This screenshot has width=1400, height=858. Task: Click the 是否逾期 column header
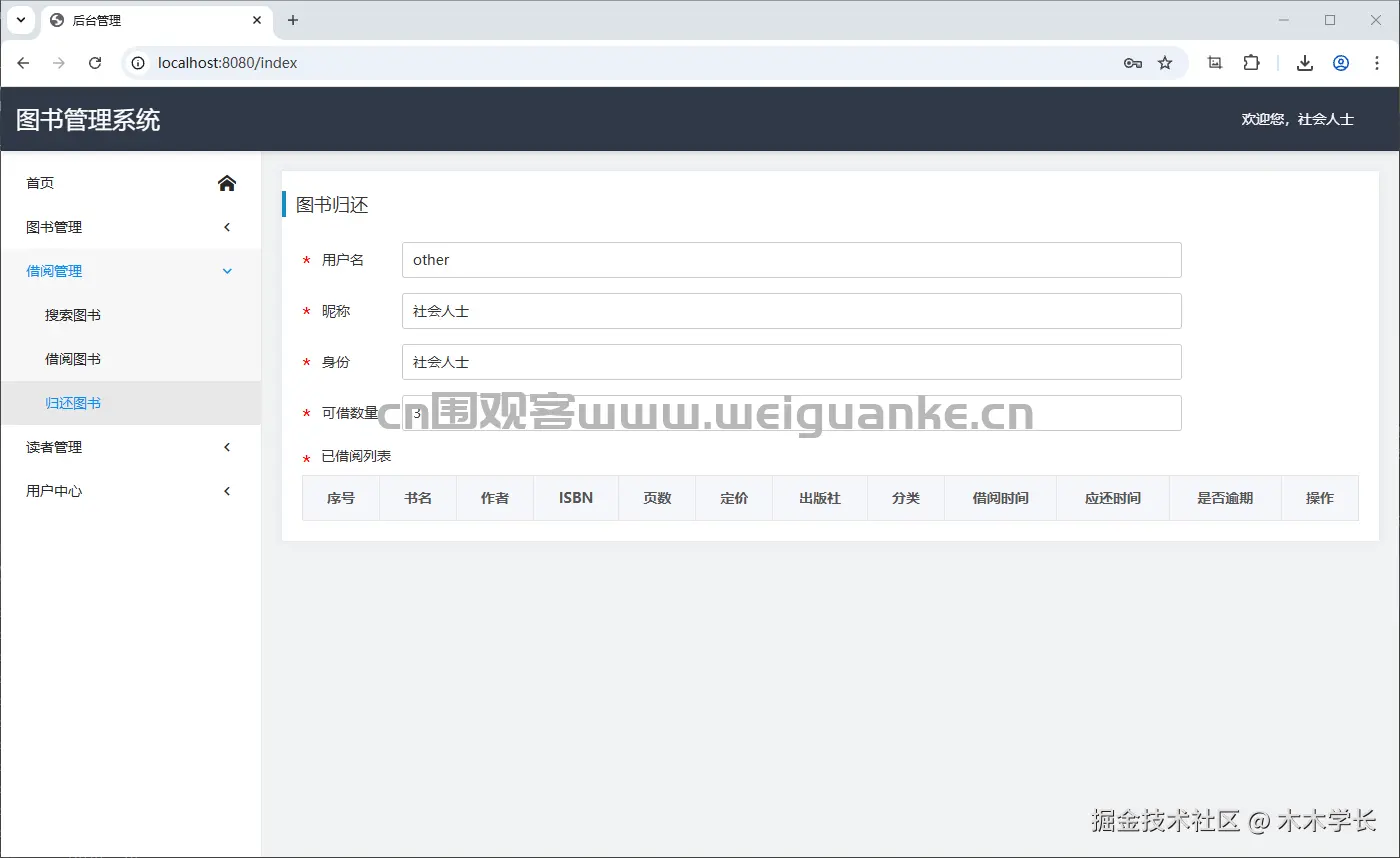pos(1225,498)
